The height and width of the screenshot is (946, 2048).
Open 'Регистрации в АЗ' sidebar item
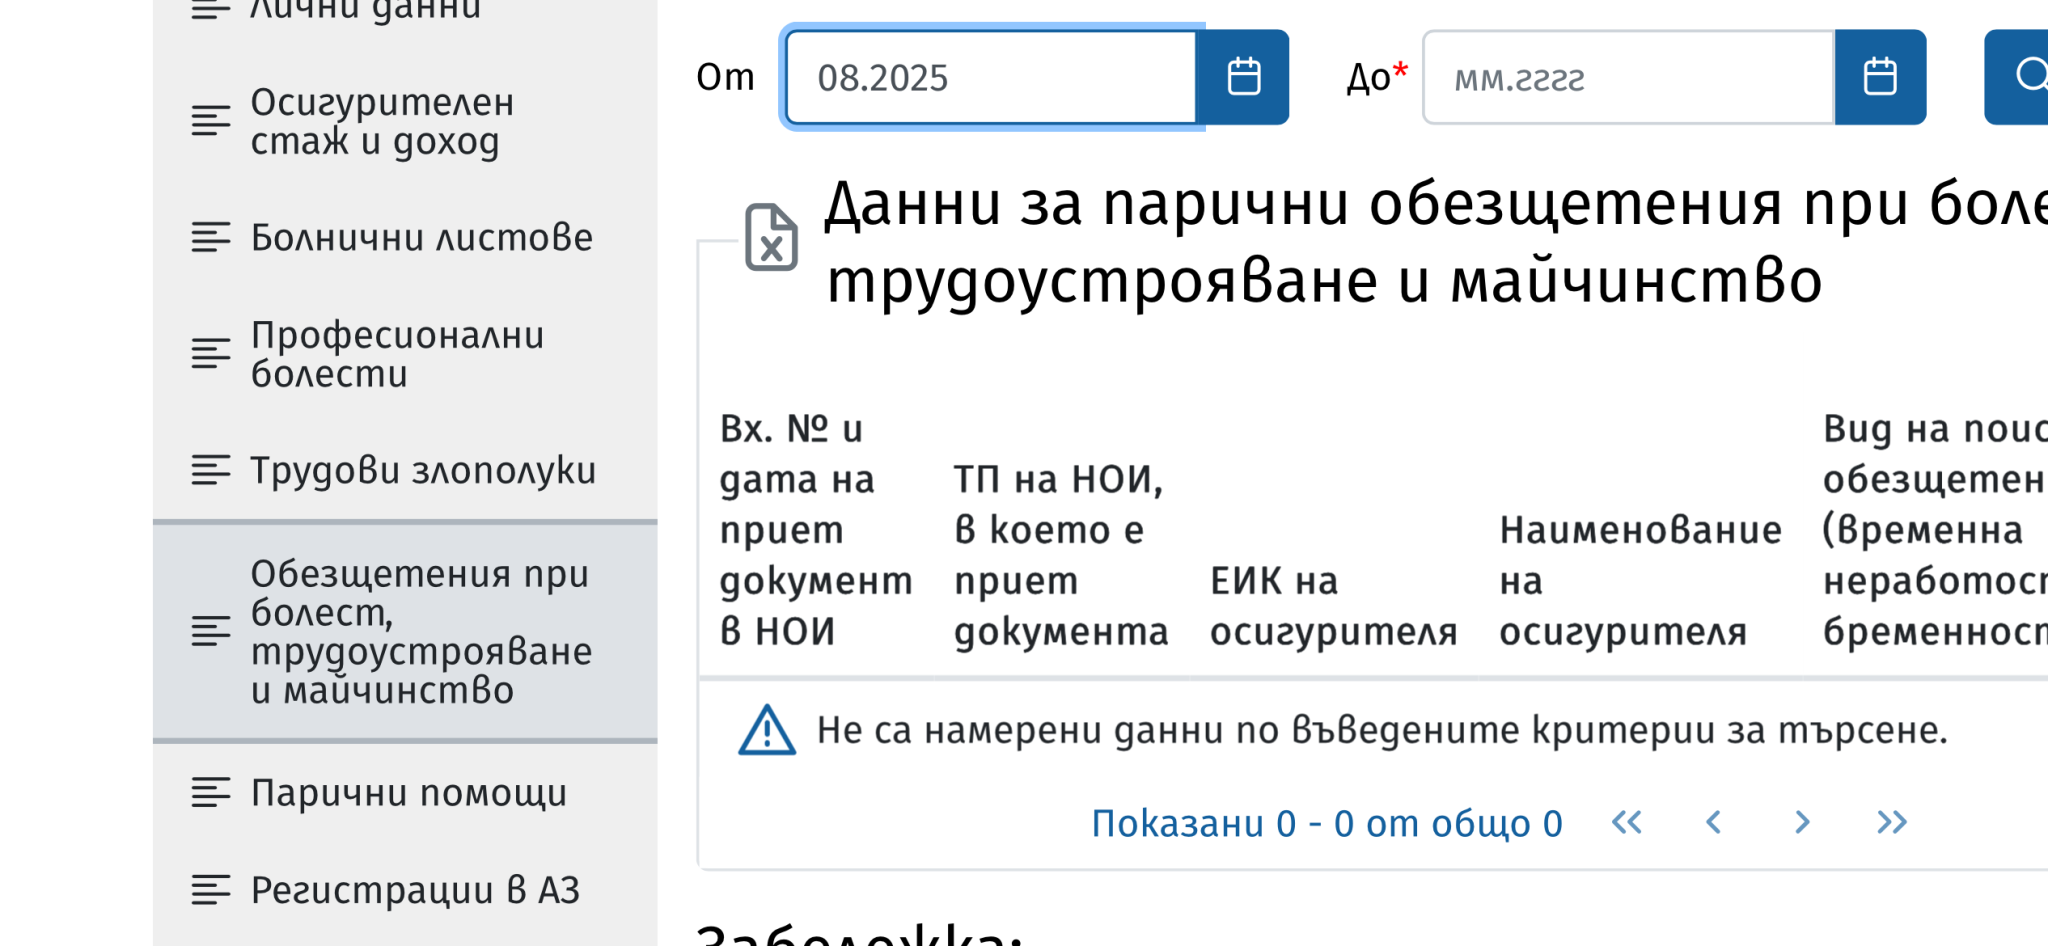tap(414, 890)
